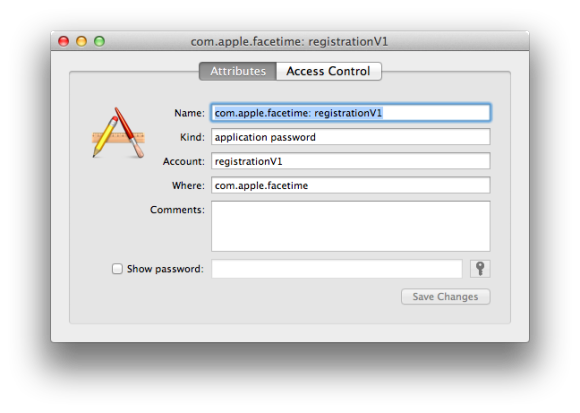Zoom the window using the green button
Viewport: 580px width, 413px height.
99,41
